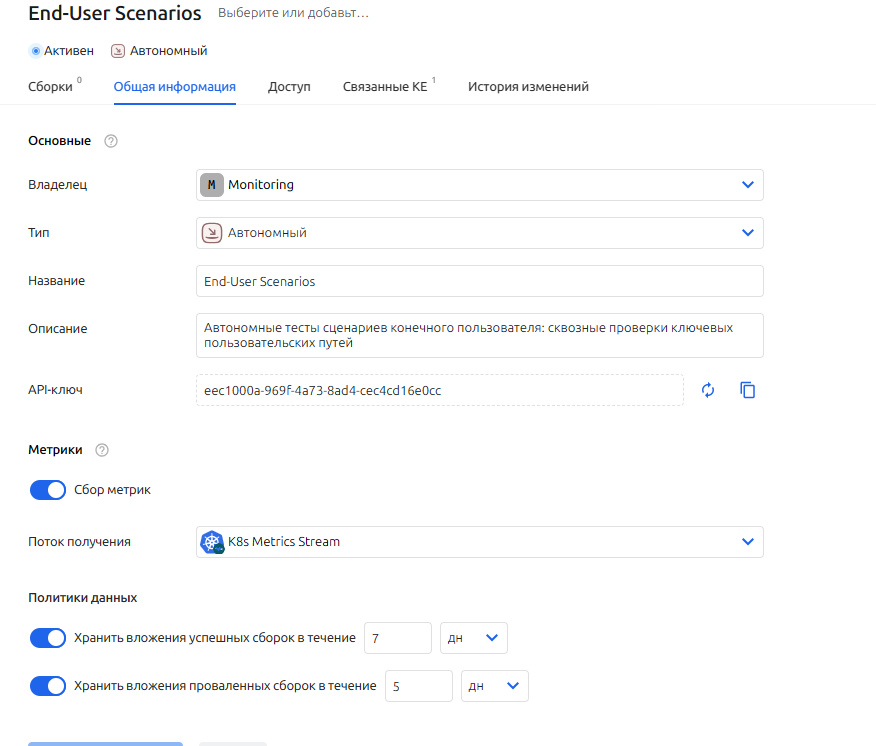
Task: Click the Monitoring owner avatar icon
Action: click(212, 185)
